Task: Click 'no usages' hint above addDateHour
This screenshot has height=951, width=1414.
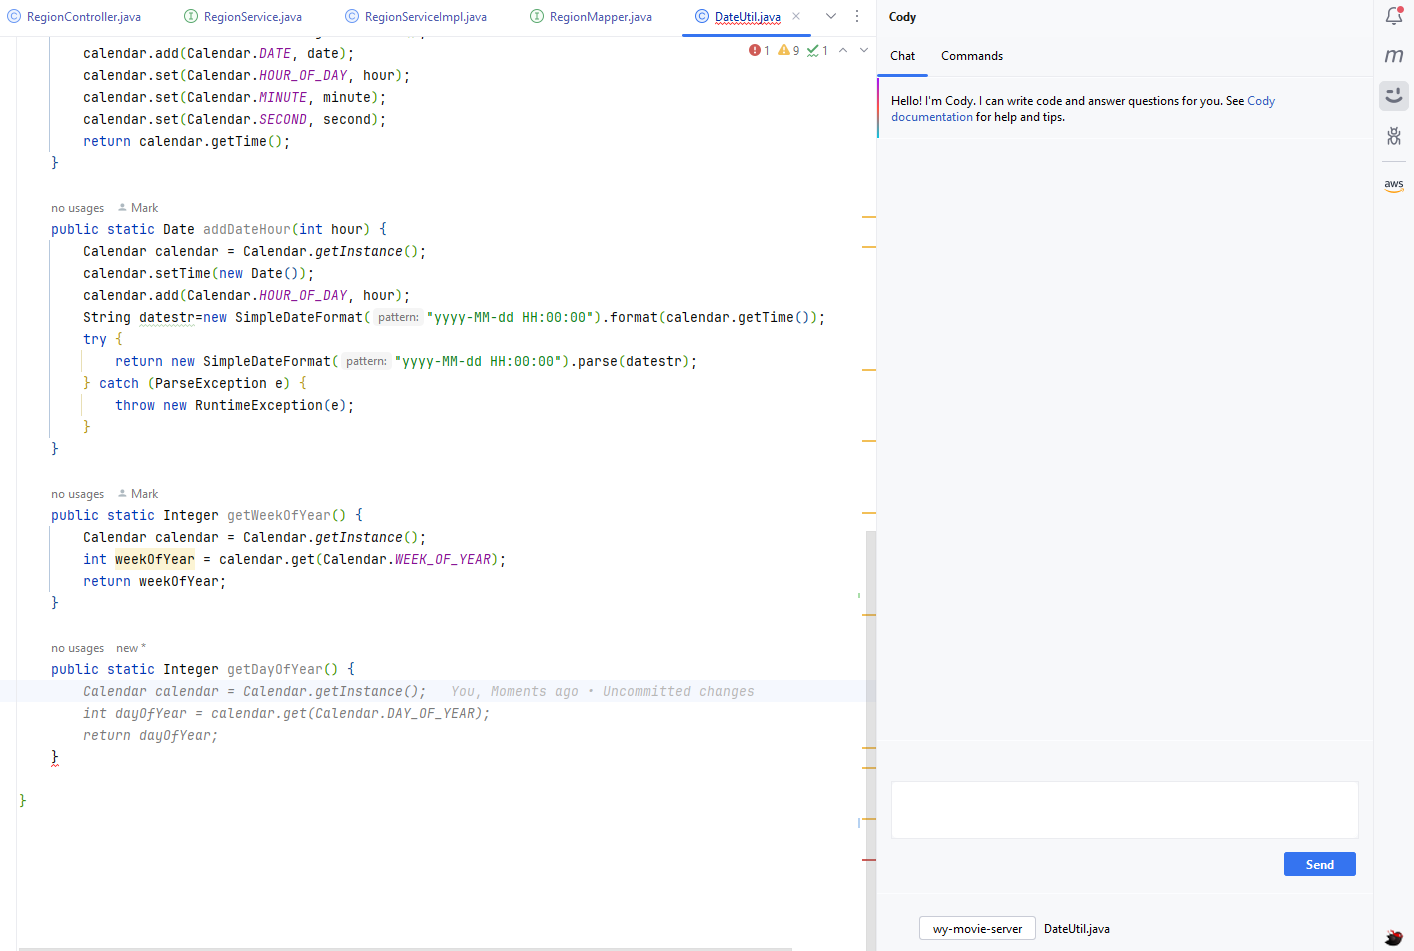Action: [x=77, y=208]
